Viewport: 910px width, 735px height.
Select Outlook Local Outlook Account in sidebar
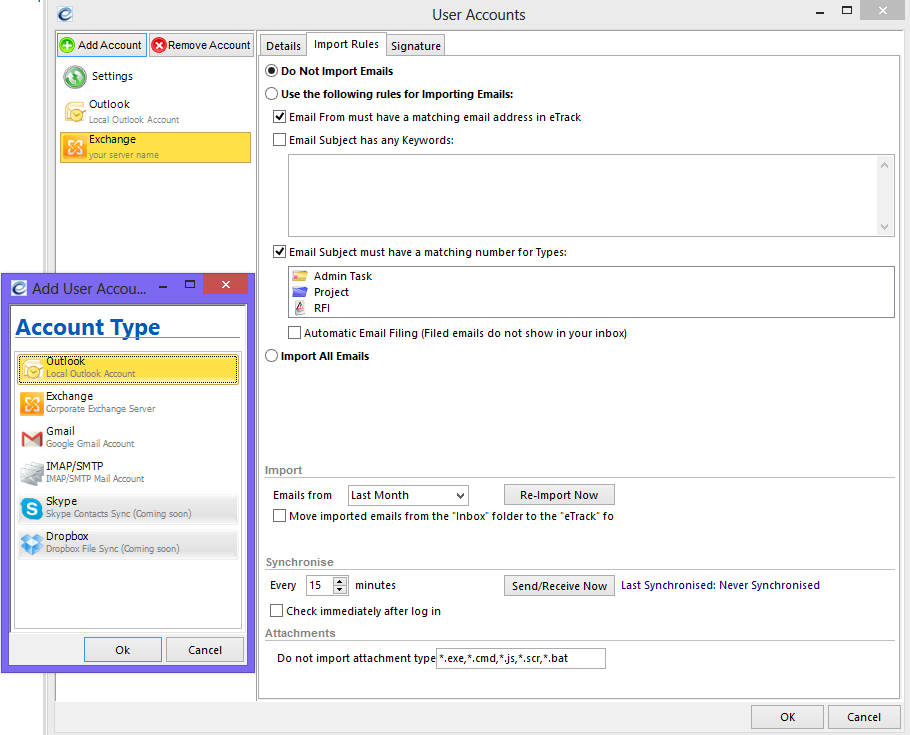click(x=156, y=111)
